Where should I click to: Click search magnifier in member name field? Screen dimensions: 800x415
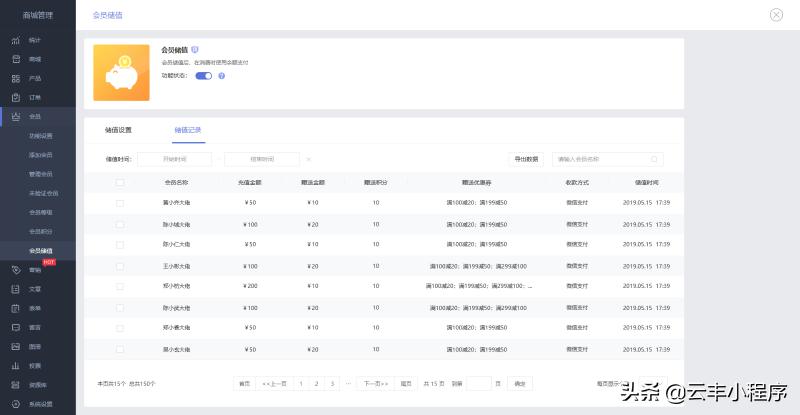click(654, 159)
